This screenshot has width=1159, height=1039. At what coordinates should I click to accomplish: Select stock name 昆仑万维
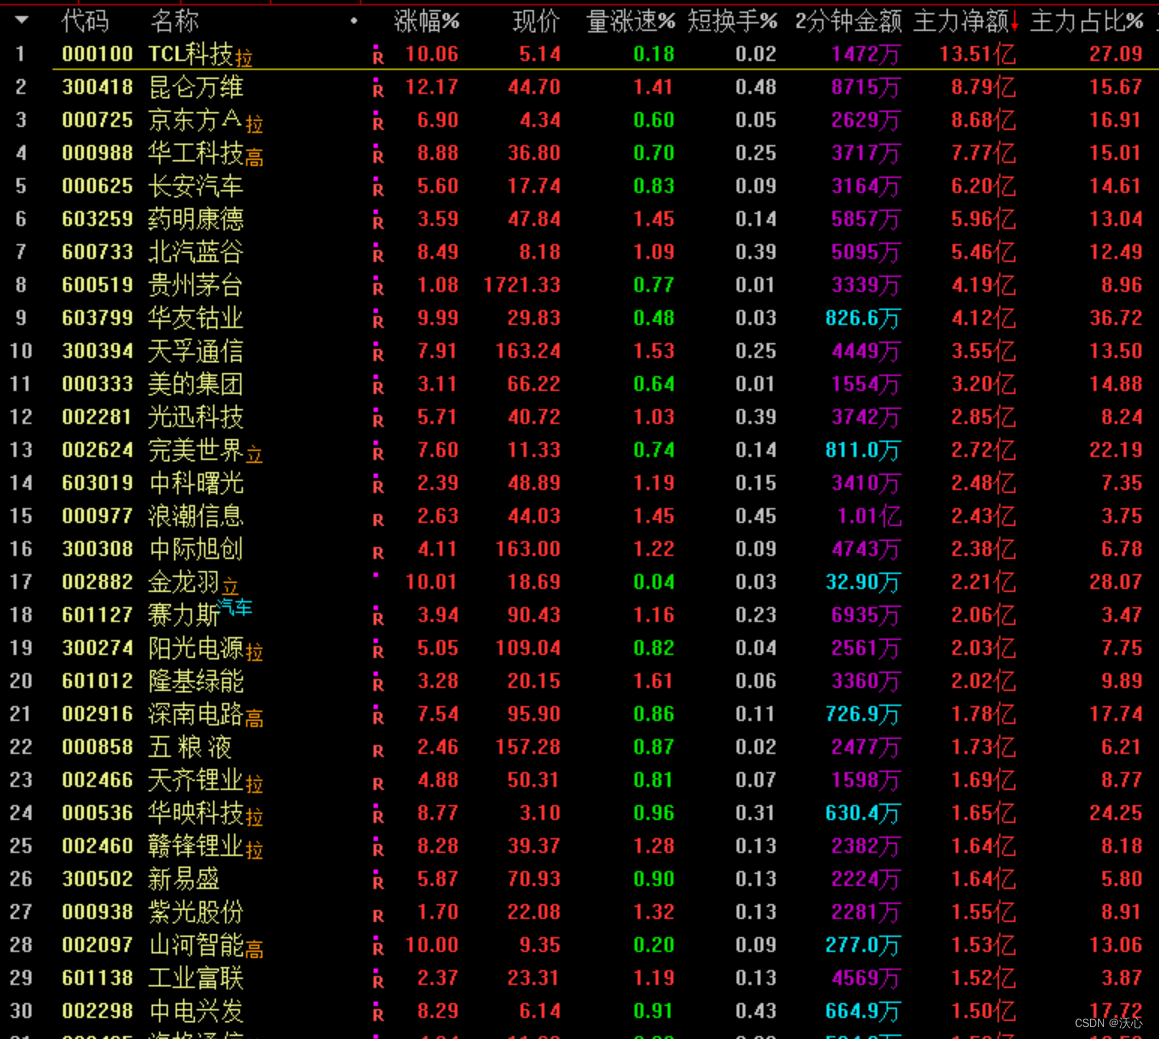tap(196, 87)
